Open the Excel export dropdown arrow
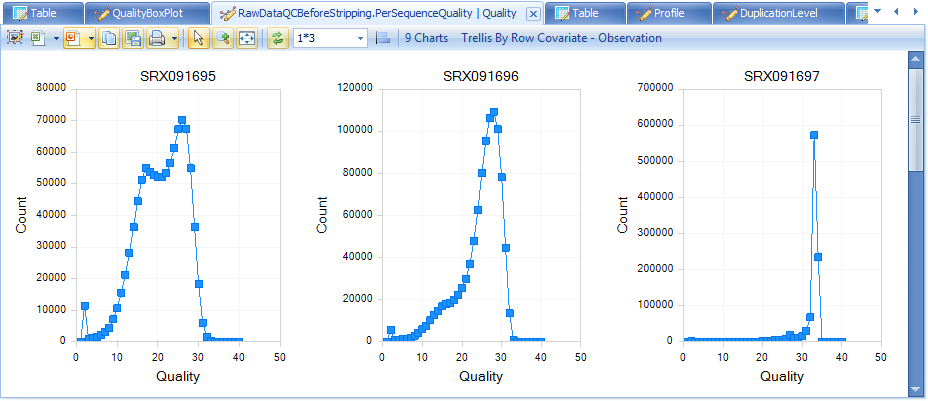The height and width of the screenshot is (401, 928). tap(56, 38)
